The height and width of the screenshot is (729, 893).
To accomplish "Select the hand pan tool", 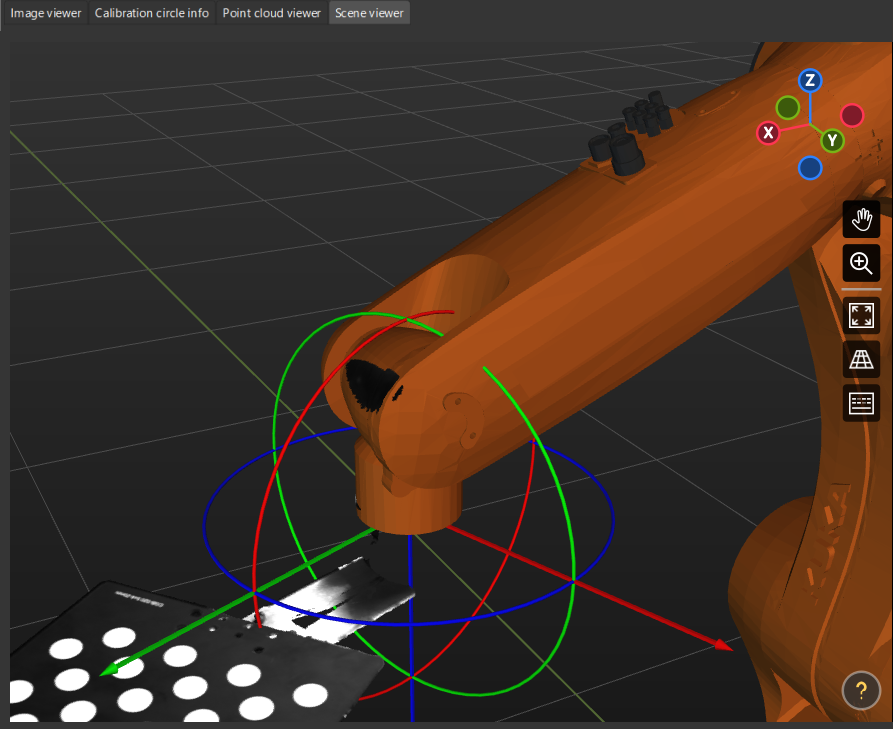I will [861, 219].
